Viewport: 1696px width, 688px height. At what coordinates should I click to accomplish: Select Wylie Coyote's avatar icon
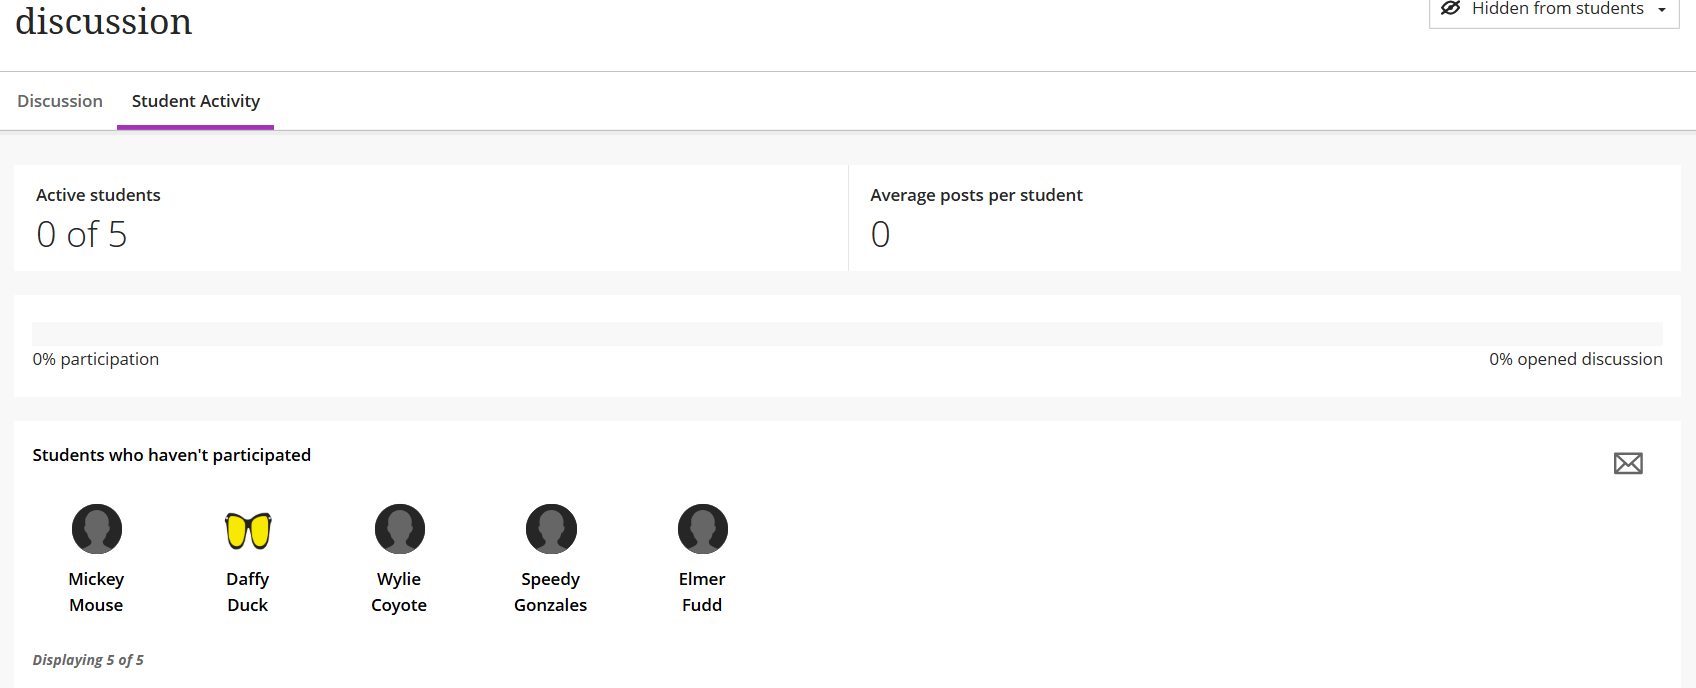[x=399, y=528]
